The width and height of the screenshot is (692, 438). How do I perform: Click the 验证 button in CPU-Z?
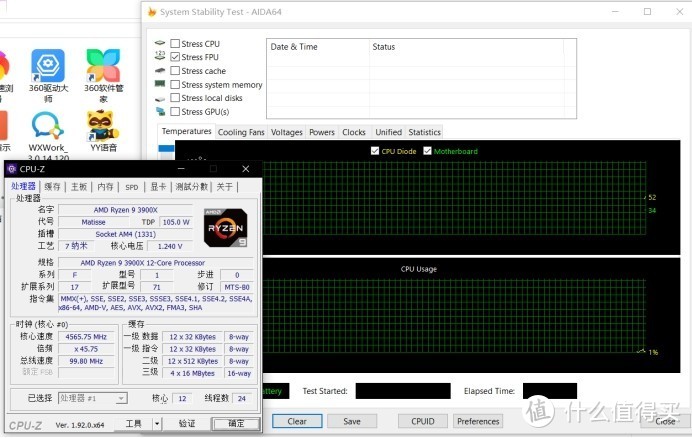click(187, 424)
